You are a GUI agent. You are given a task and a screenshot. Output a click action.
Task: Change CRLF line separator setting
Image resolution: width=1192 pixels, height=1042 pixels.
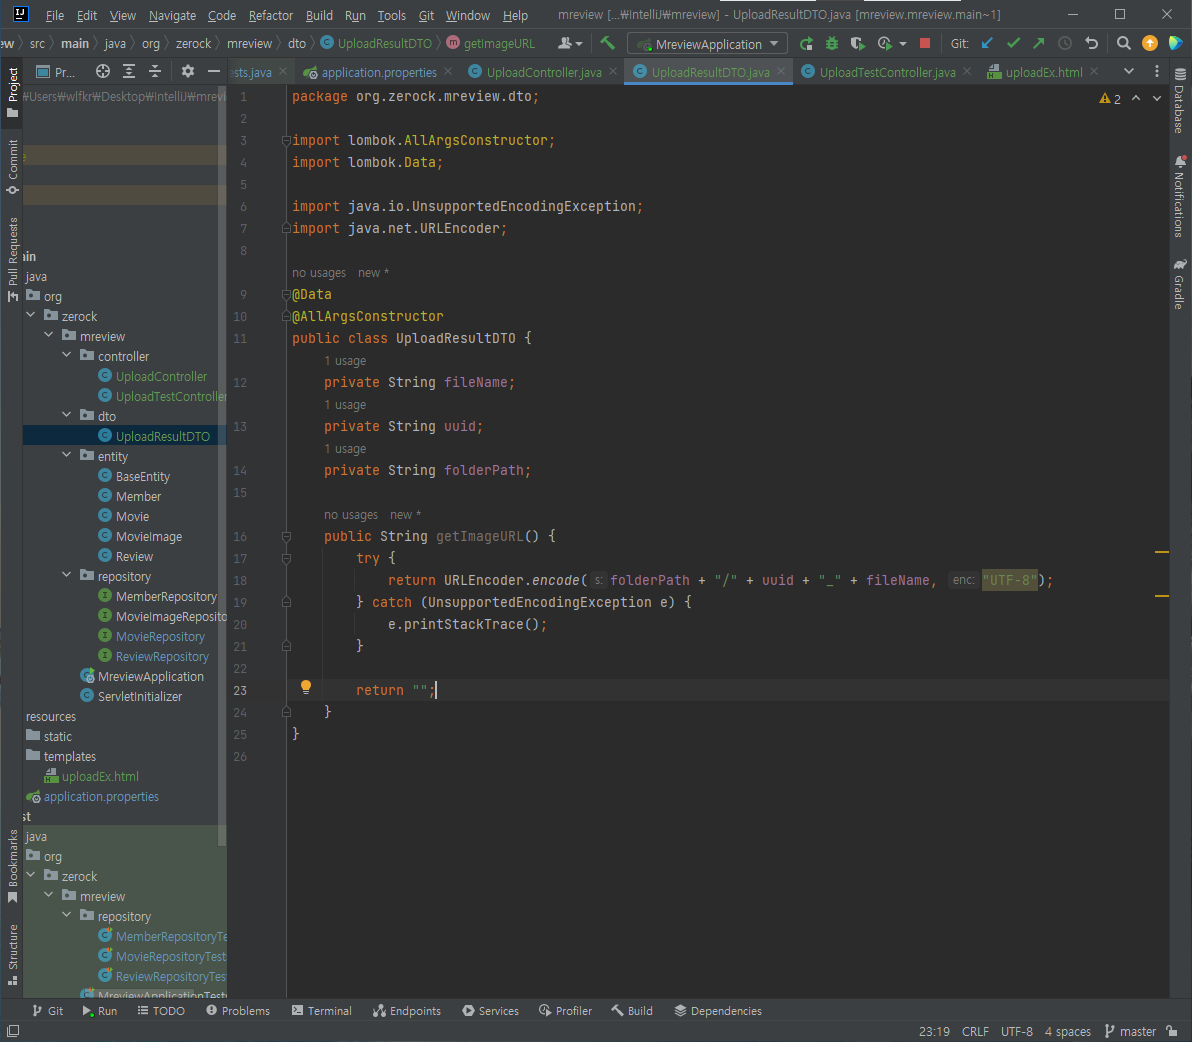(975, 1031)
